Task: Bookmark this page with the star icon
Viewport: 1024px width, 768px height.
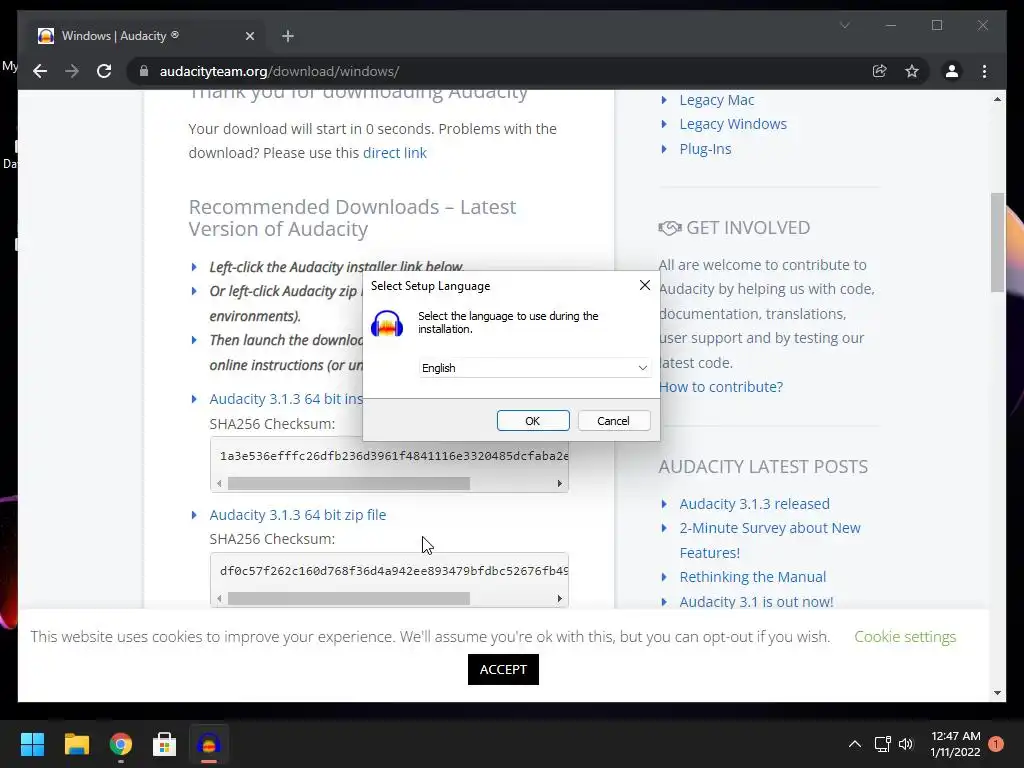Action: click(x=912, y=71)
